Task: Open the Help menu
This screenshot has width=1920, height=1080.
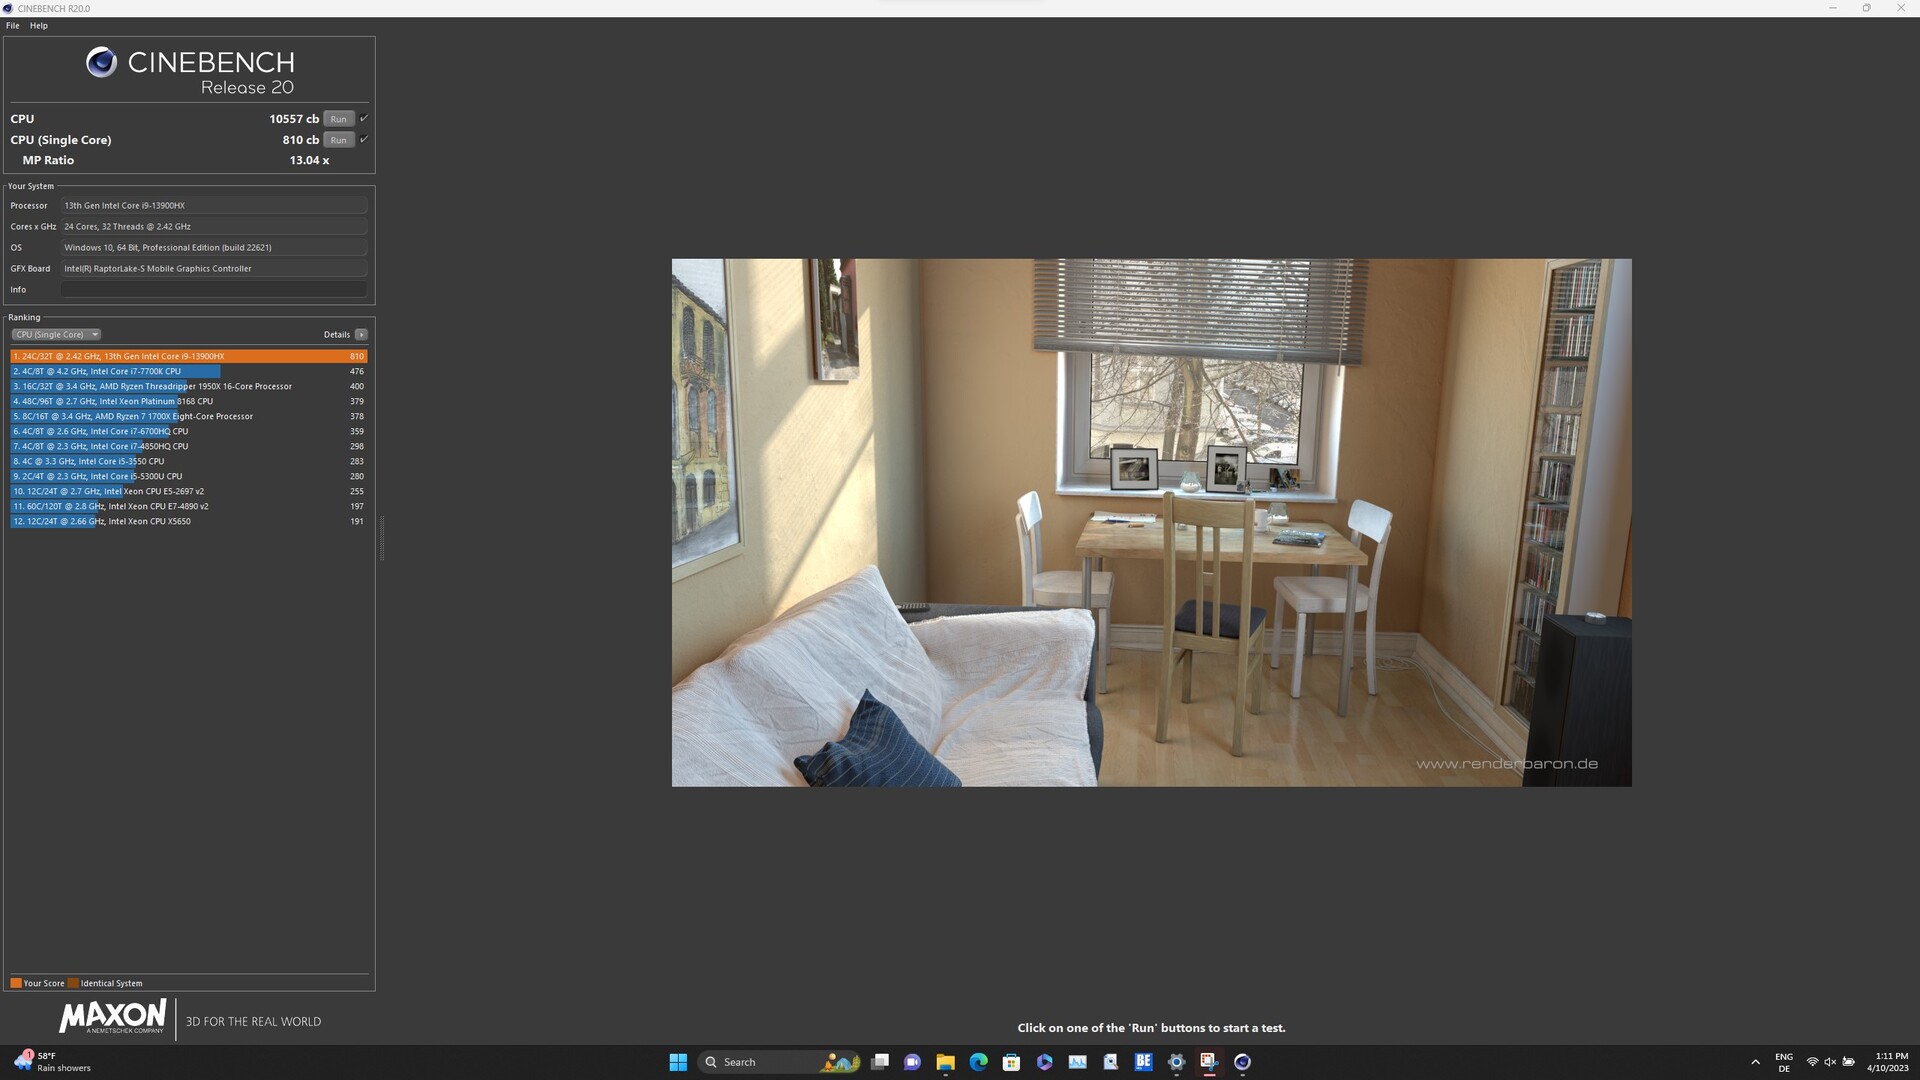Action: [39, 26]
